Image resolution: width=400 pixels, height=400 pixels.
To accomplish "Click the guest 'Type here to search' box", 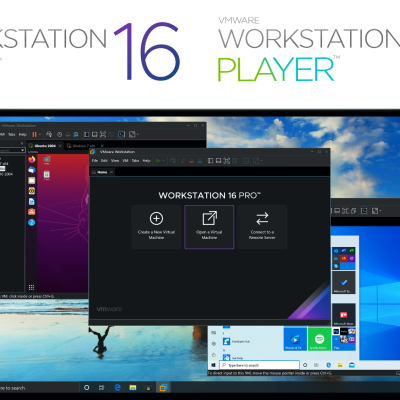I will (x=259, y=365).
